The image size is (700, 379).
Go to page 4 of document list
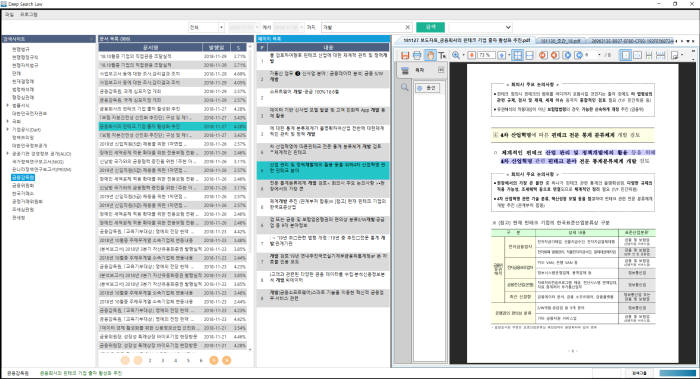(175, 360)
